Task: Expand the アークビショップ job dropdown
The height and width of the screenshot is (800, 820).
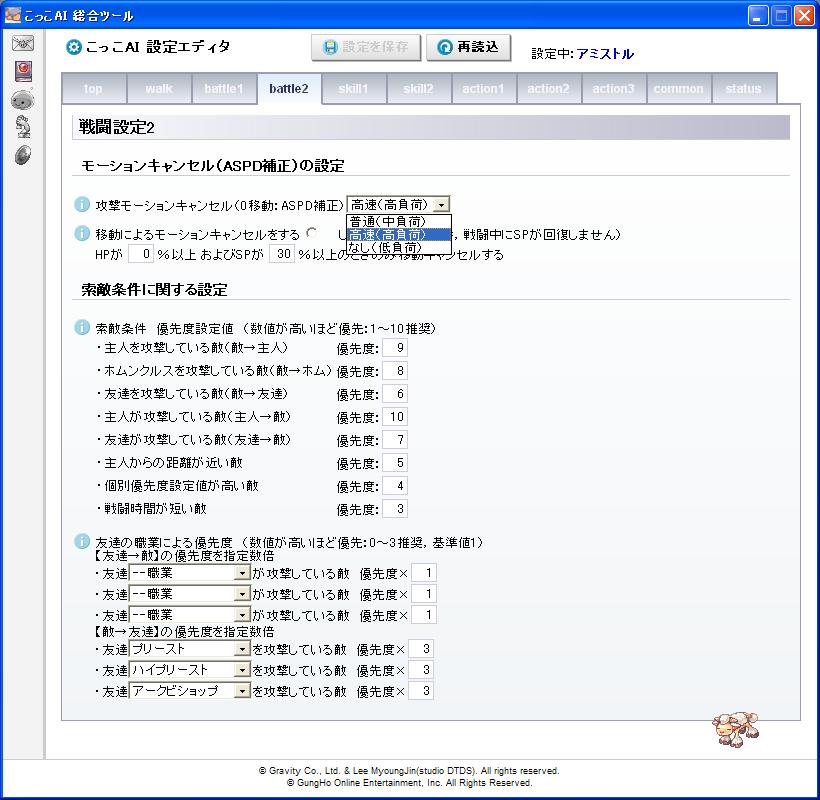Action: (x=241, y=691)
